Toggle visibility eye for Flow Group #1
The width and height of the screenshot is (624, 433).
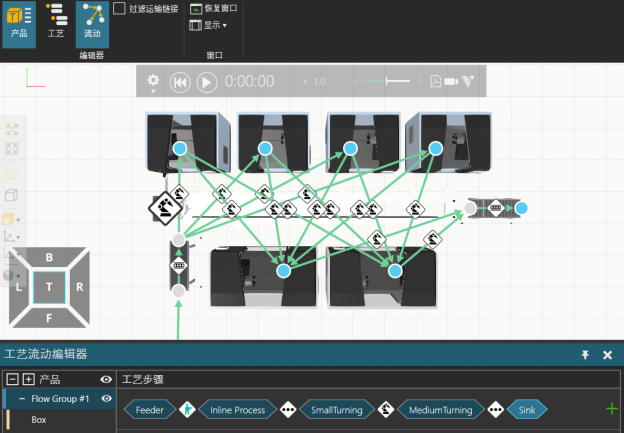(106, 399)
